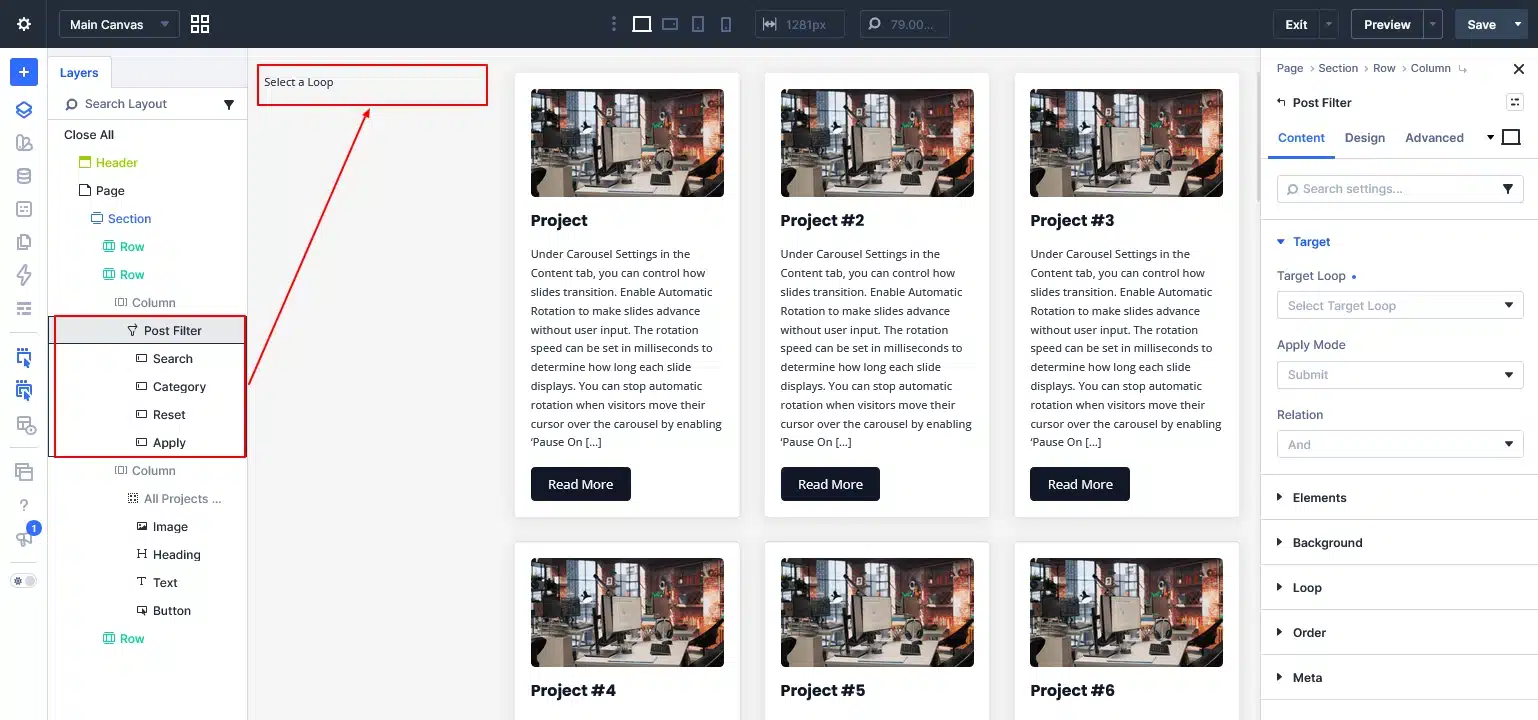Click the lightning bolt icon in sidebar
The height and width of the screenshot is (720, 1538).
[24, 275]
